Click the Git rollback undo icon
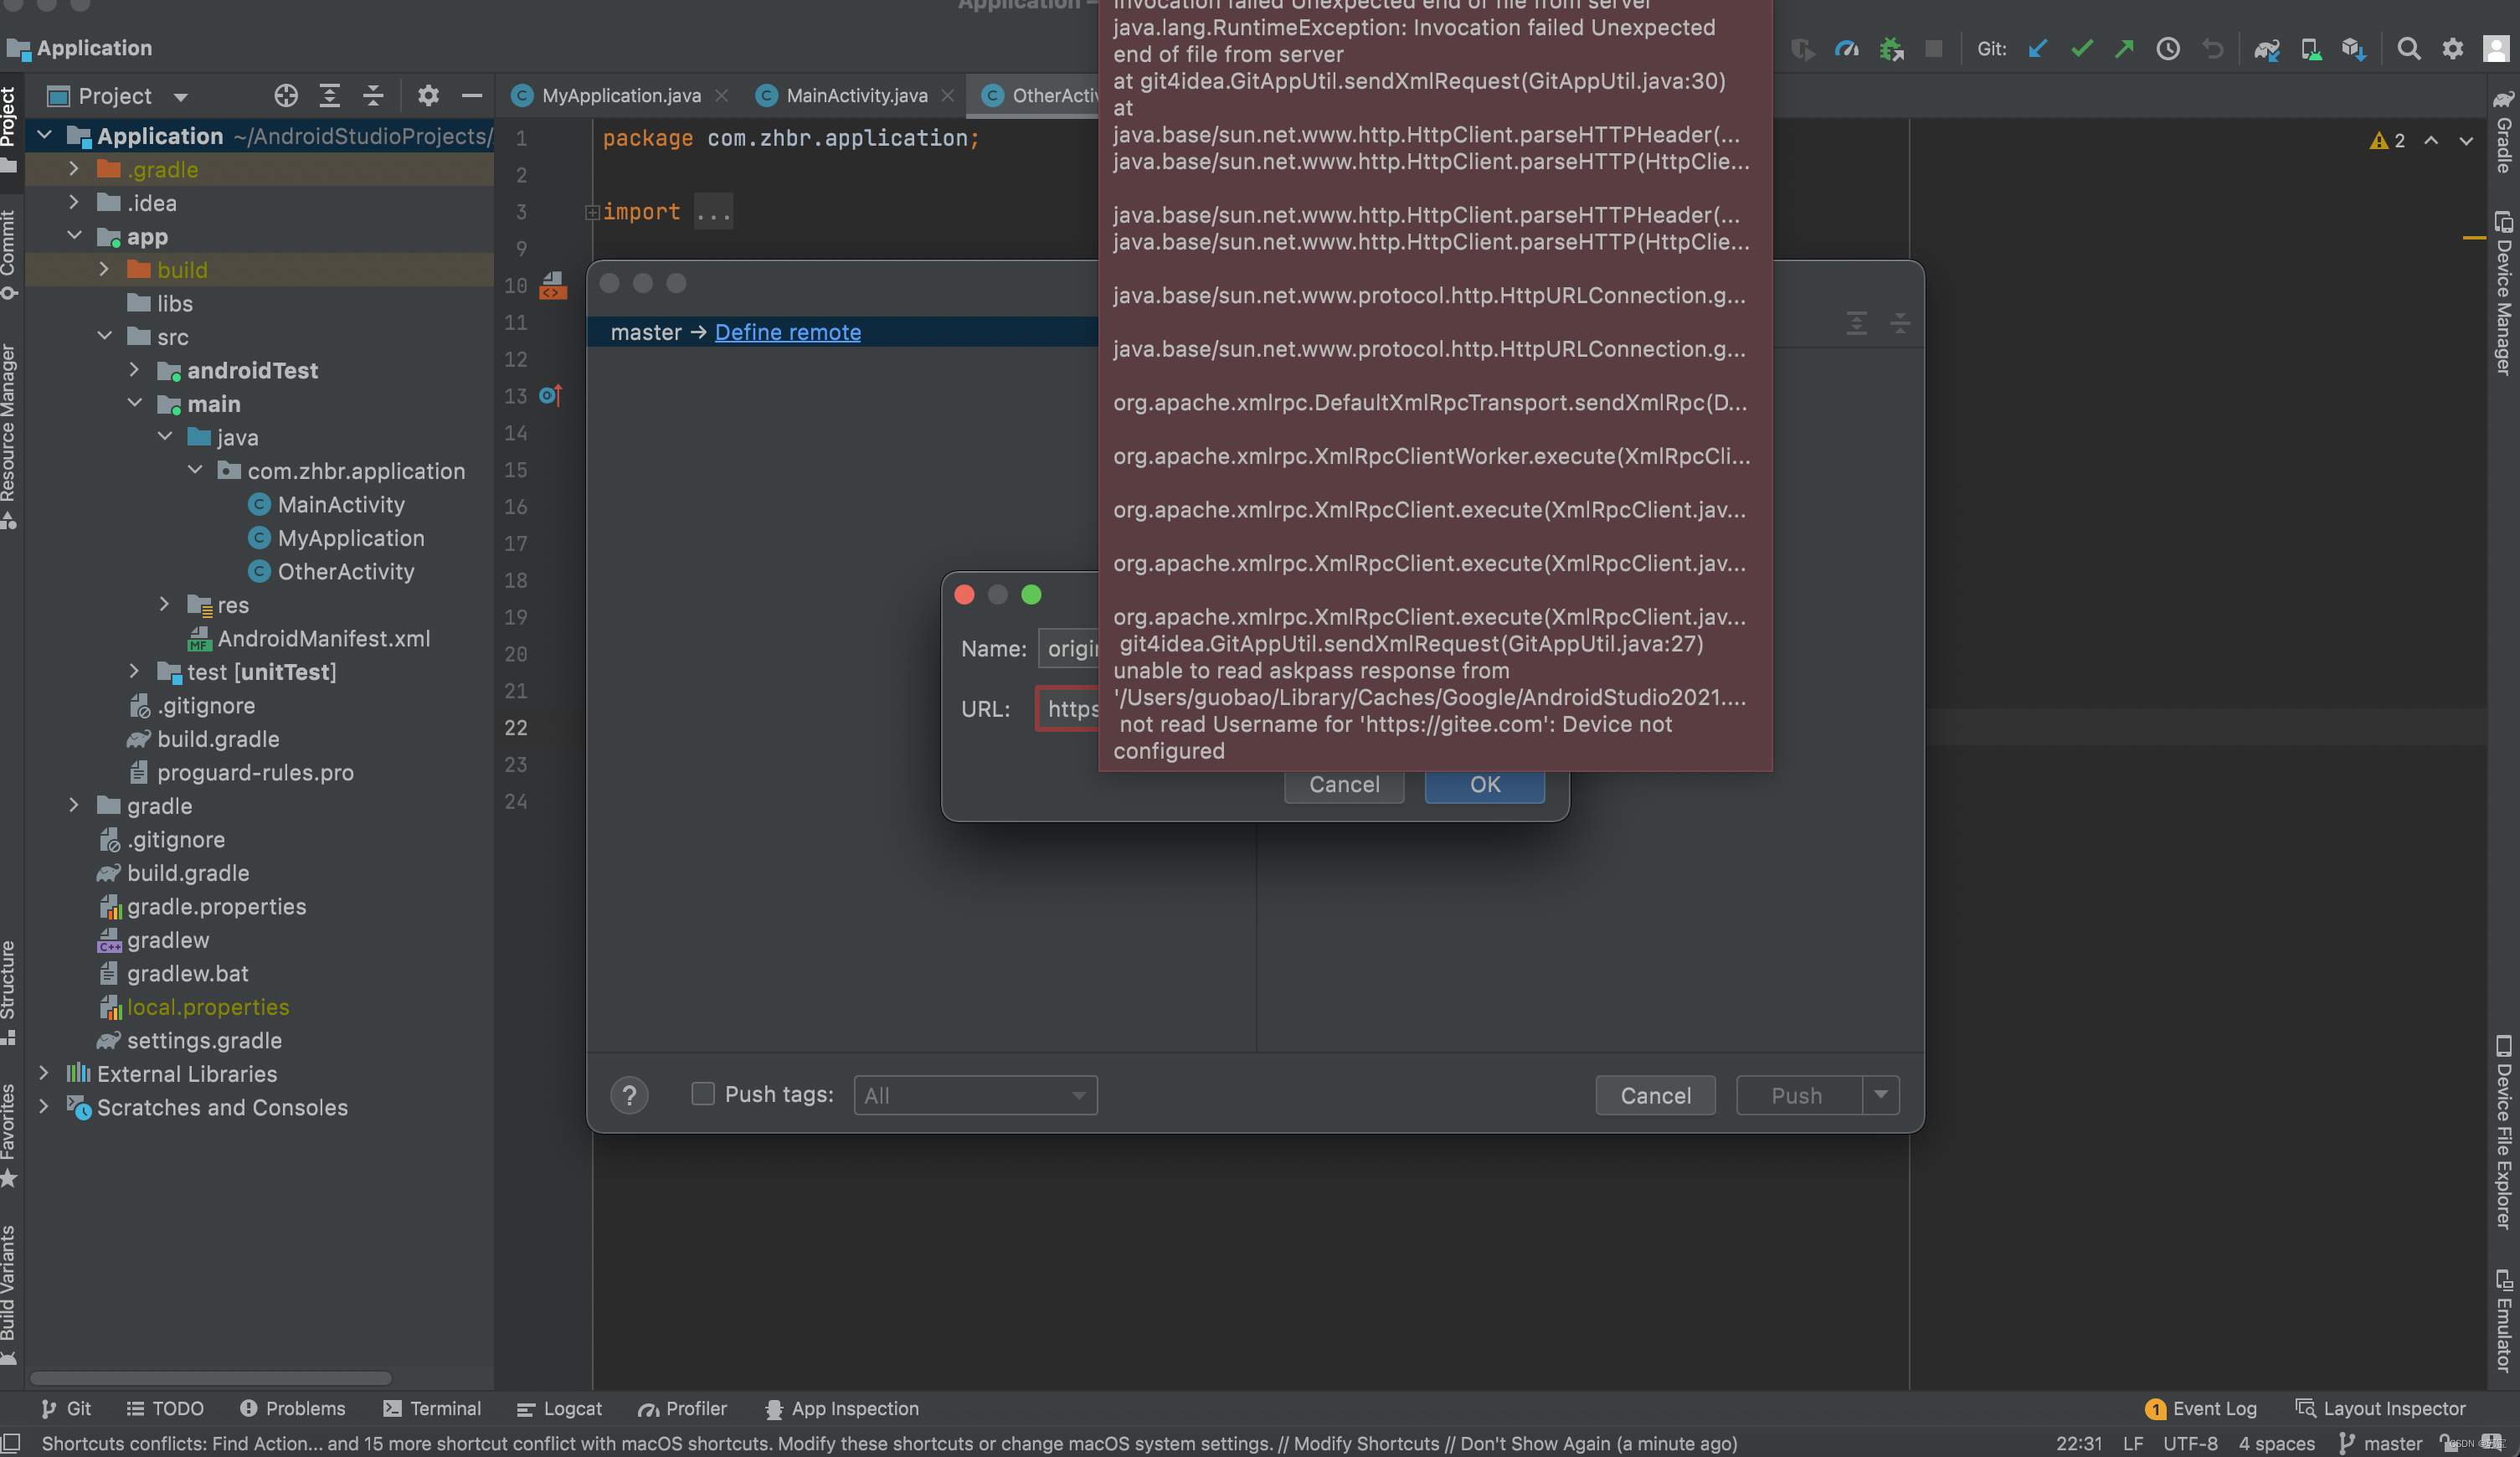 (x=2212, y=49)
